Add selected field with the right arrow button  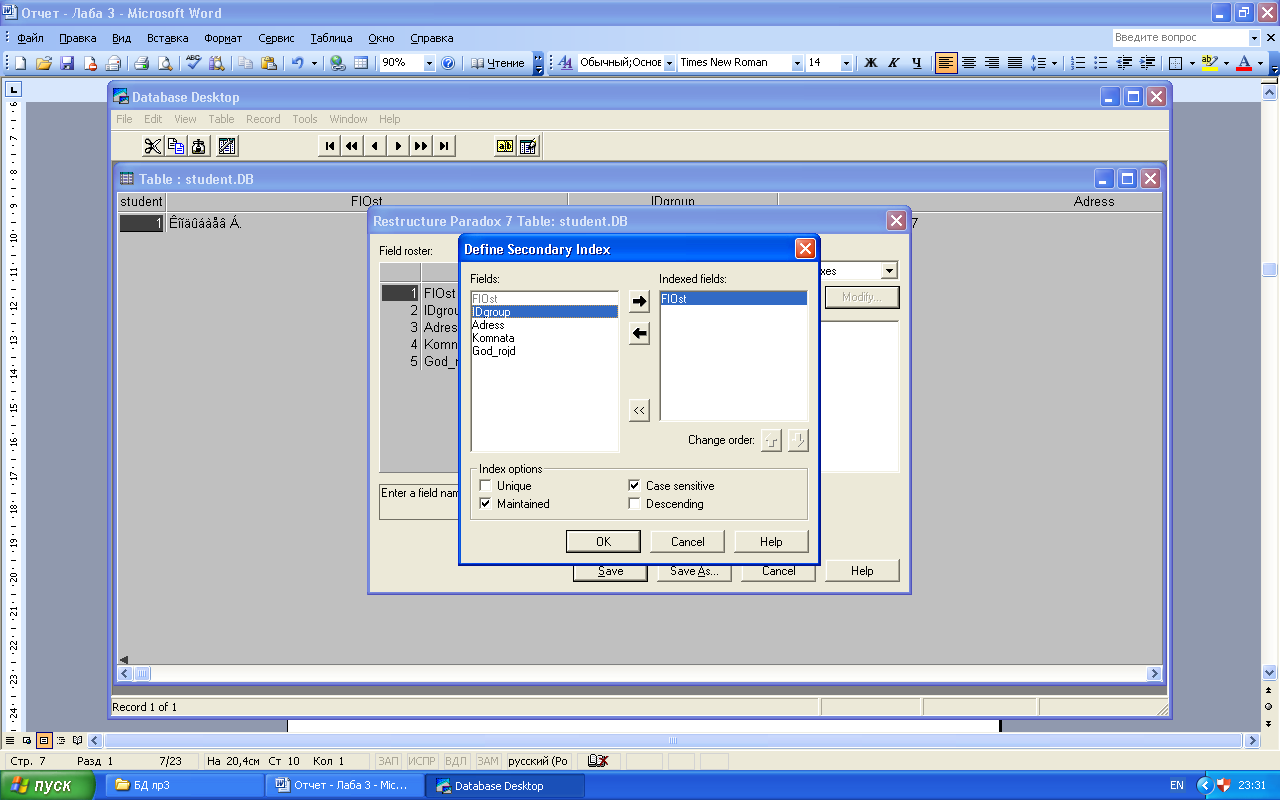(640, 301)
